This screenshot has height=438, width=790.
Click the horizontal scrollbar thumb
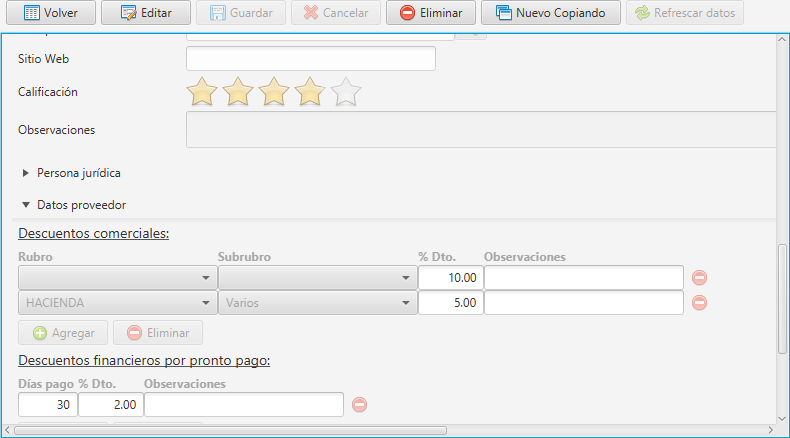pyautogui.click(x=230, y=430)
